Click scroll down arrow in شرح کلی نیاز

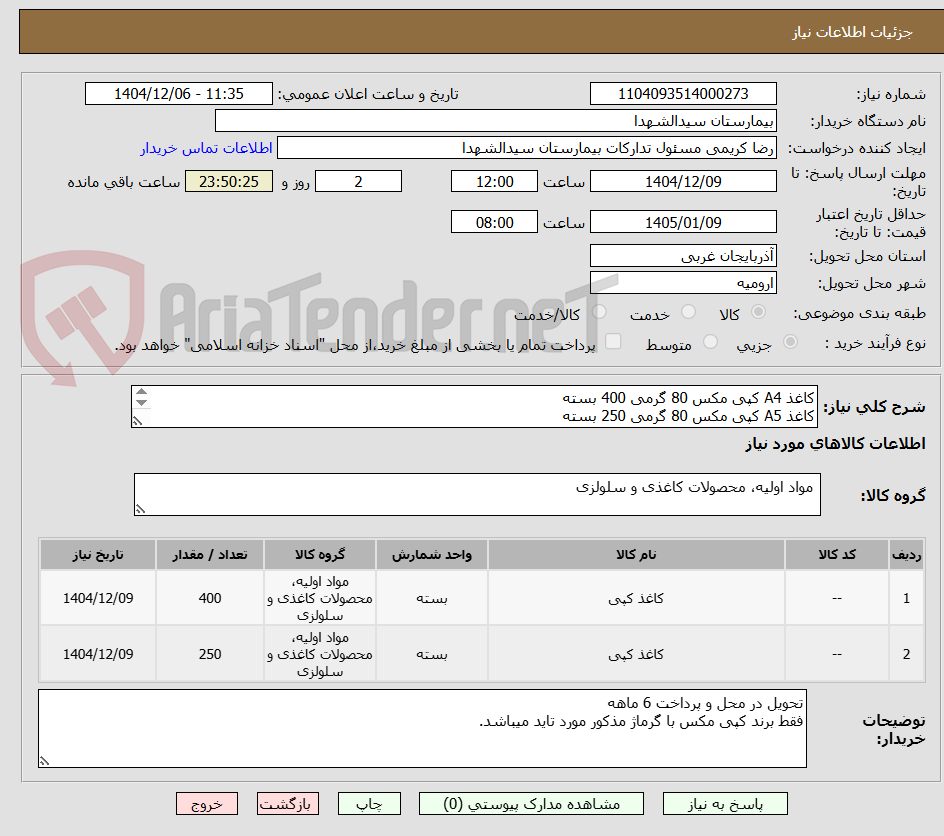point(141,402)
